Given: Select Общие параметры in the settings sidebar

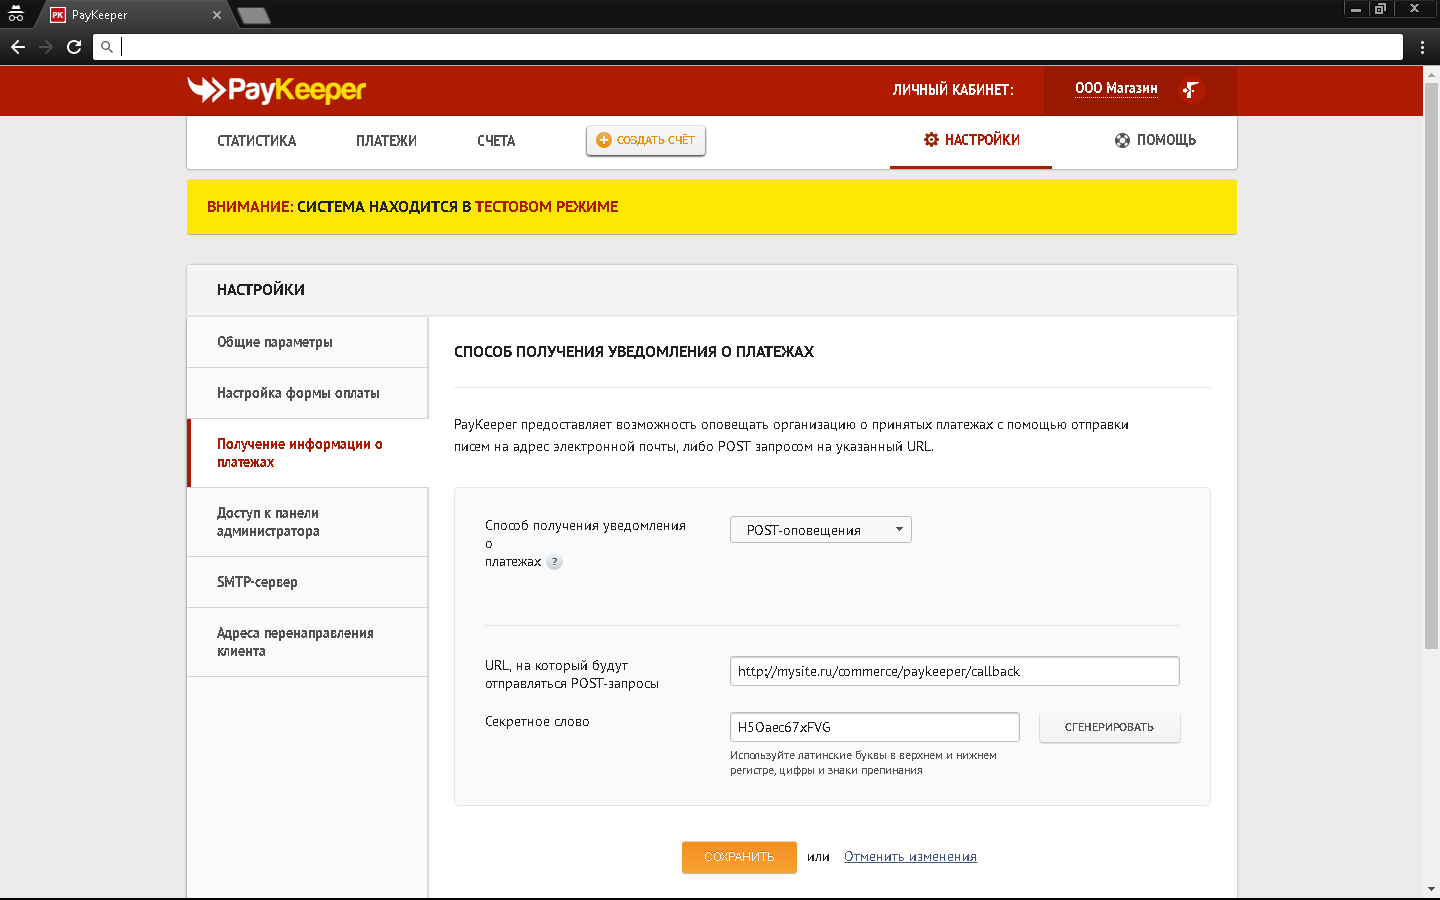Looking at the screenshot, I should click(275, 342).
